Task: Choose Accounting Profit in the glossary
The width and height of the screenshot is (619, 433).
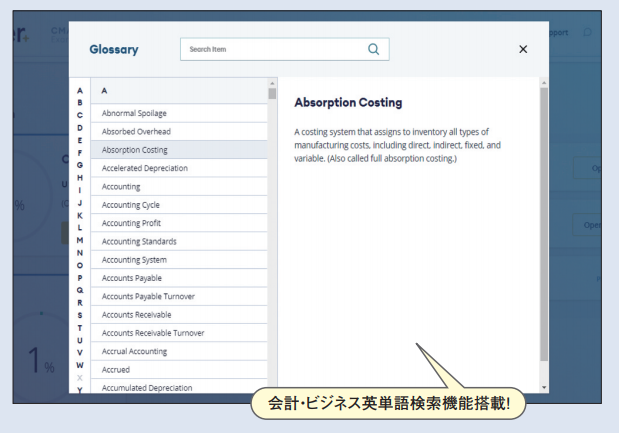Action: (x=130, y=223)
